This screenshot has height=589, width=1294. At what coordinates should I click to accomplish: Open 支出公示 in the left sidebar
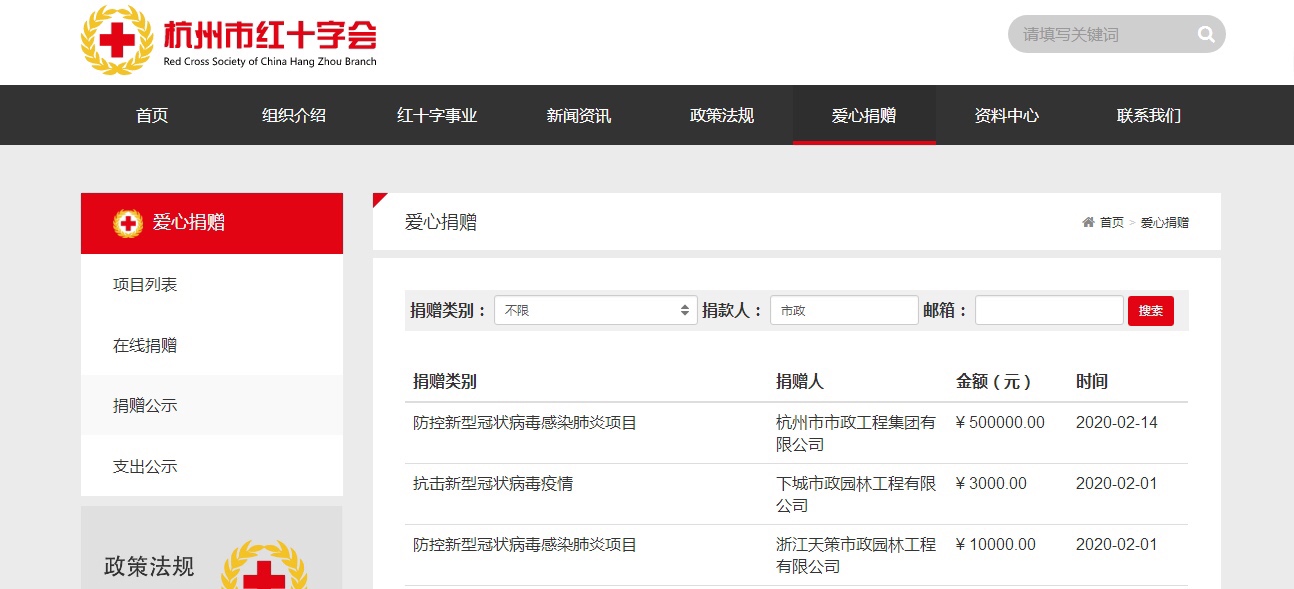(145, 466)
